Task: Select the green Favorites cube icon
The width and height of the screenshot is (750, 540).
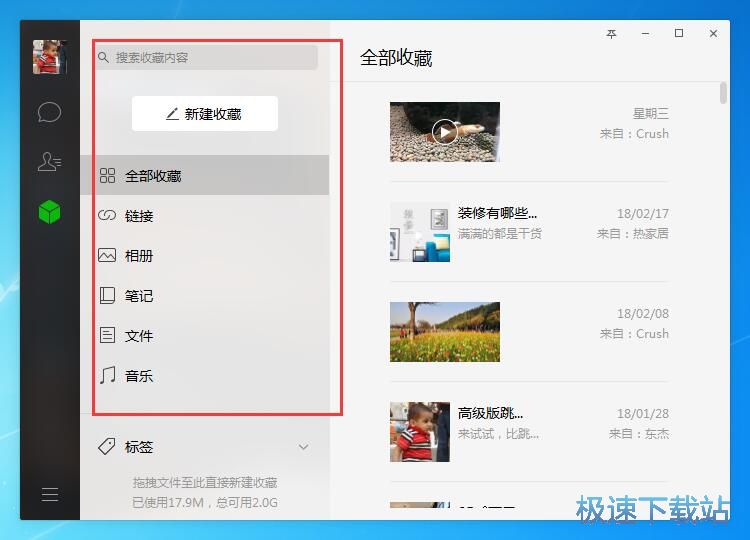Action: [49, 212]
